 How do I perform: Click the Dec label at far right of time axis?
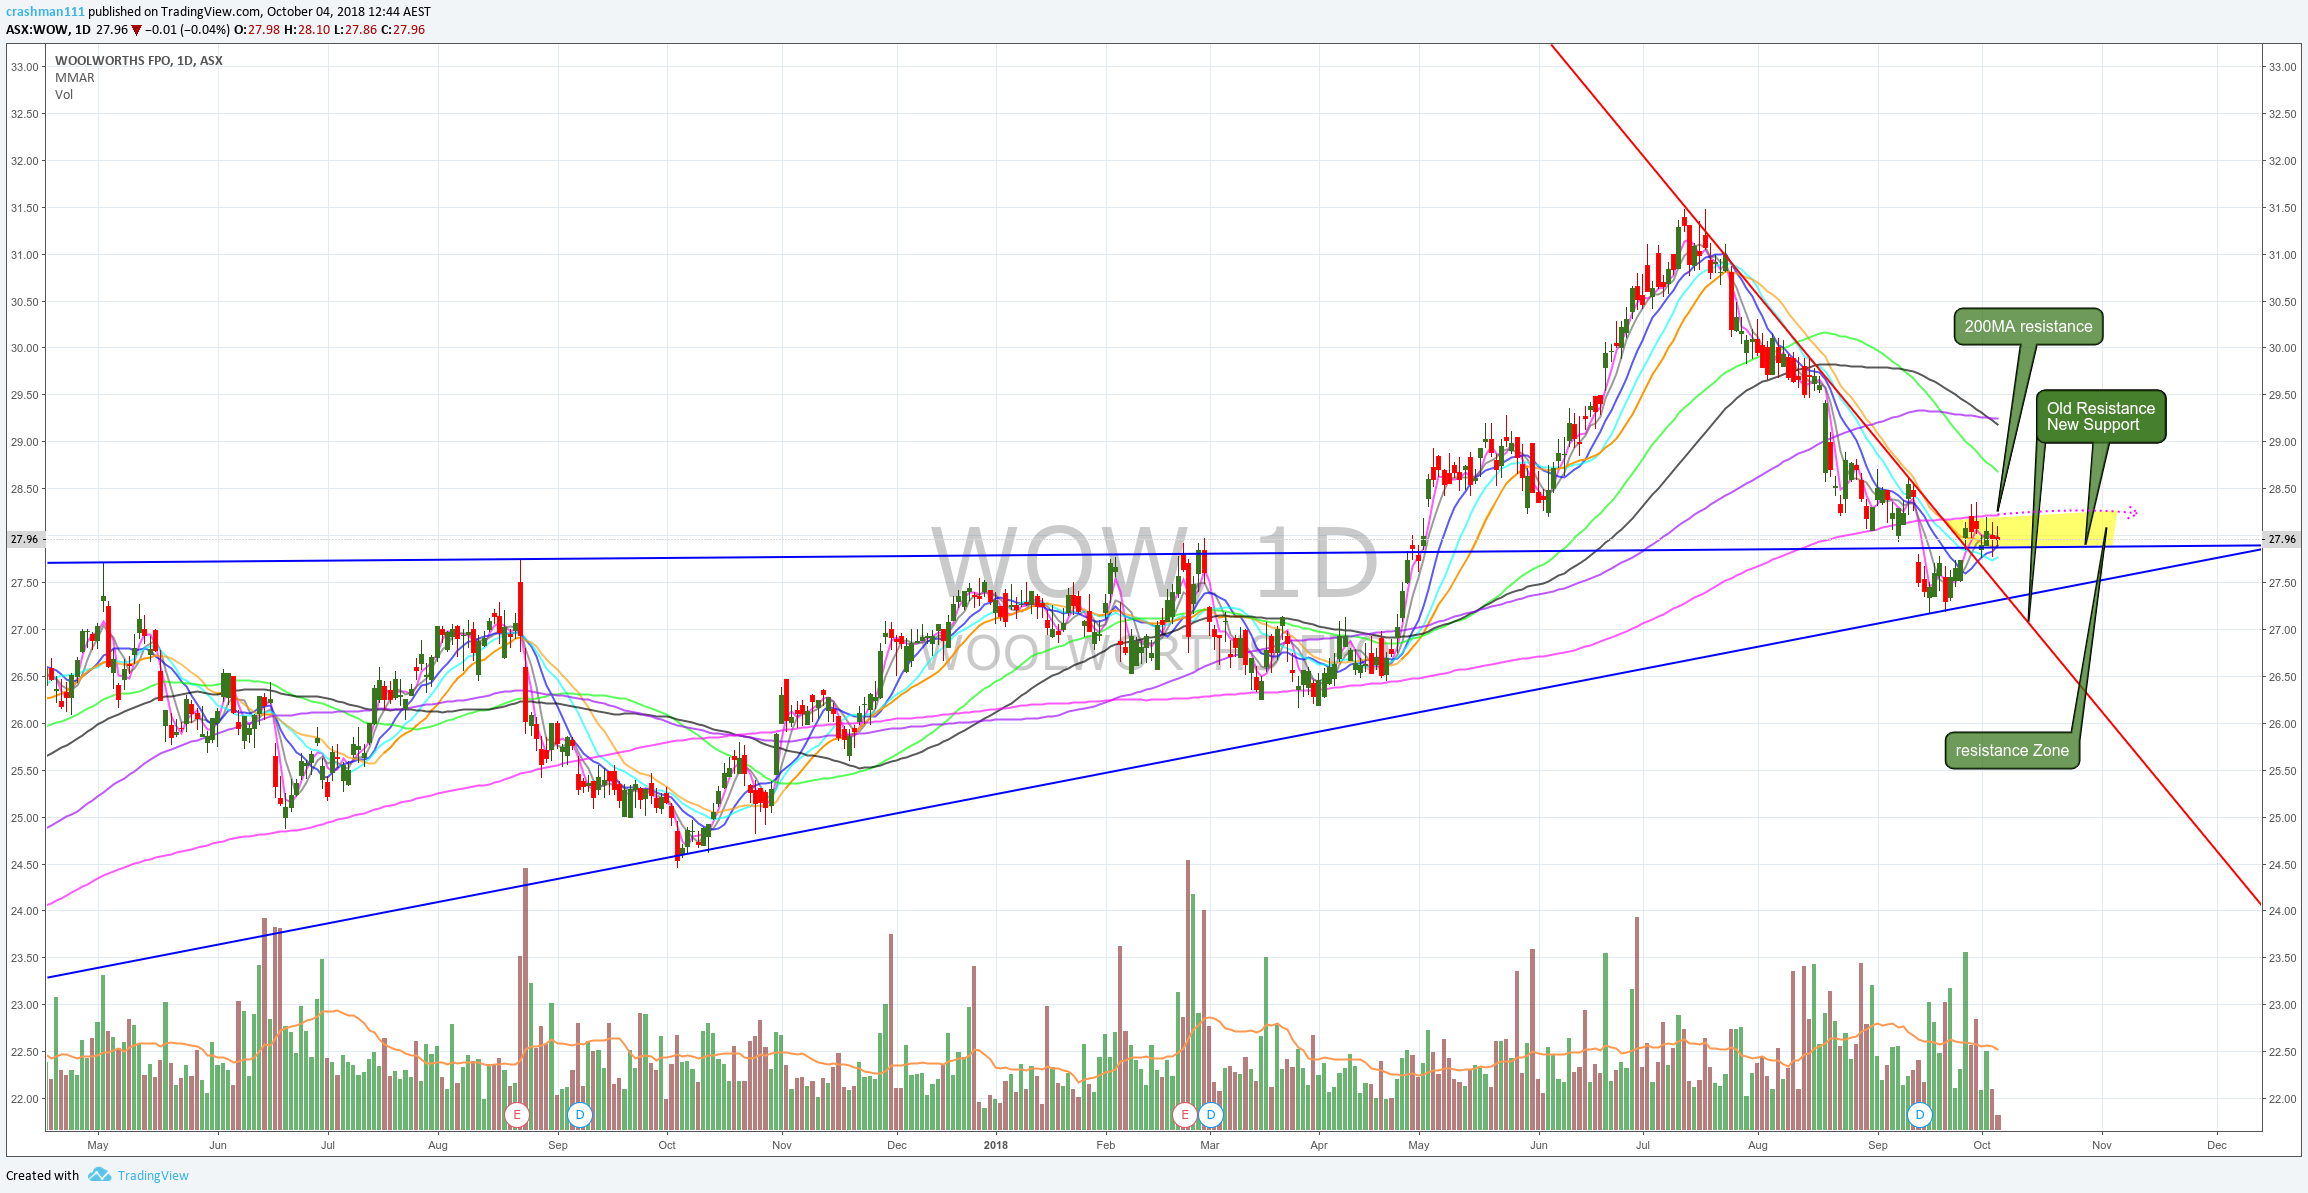tap(2217, 1145)
